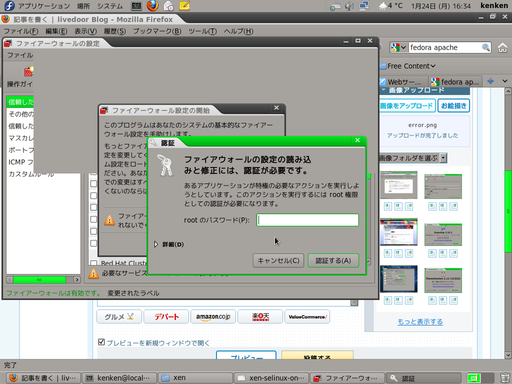Click the search magnifier in Firefox search box
Screen dimensions: 512x384
click(486, 47)
